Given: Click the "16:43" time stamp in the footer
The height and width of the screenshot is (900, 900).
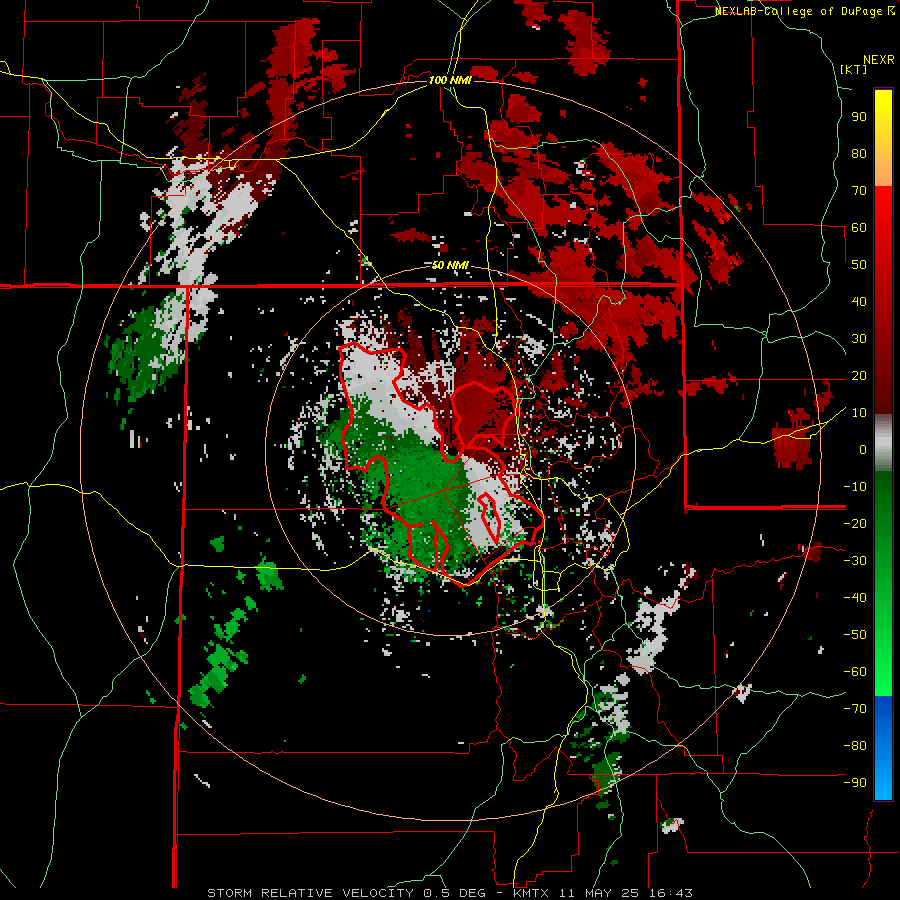Looking at the screenshot, I should point(672,893).
